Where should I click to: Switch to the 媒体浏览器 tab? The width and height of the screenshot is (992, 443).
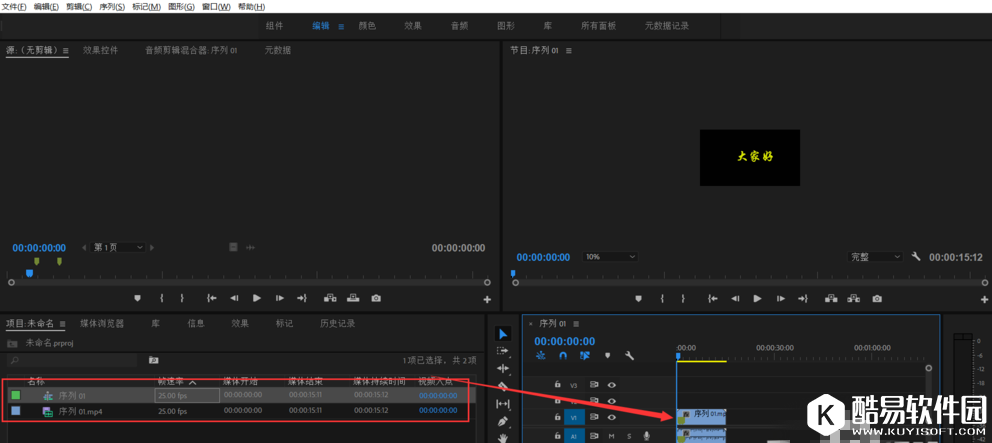[x=102, y=323]
